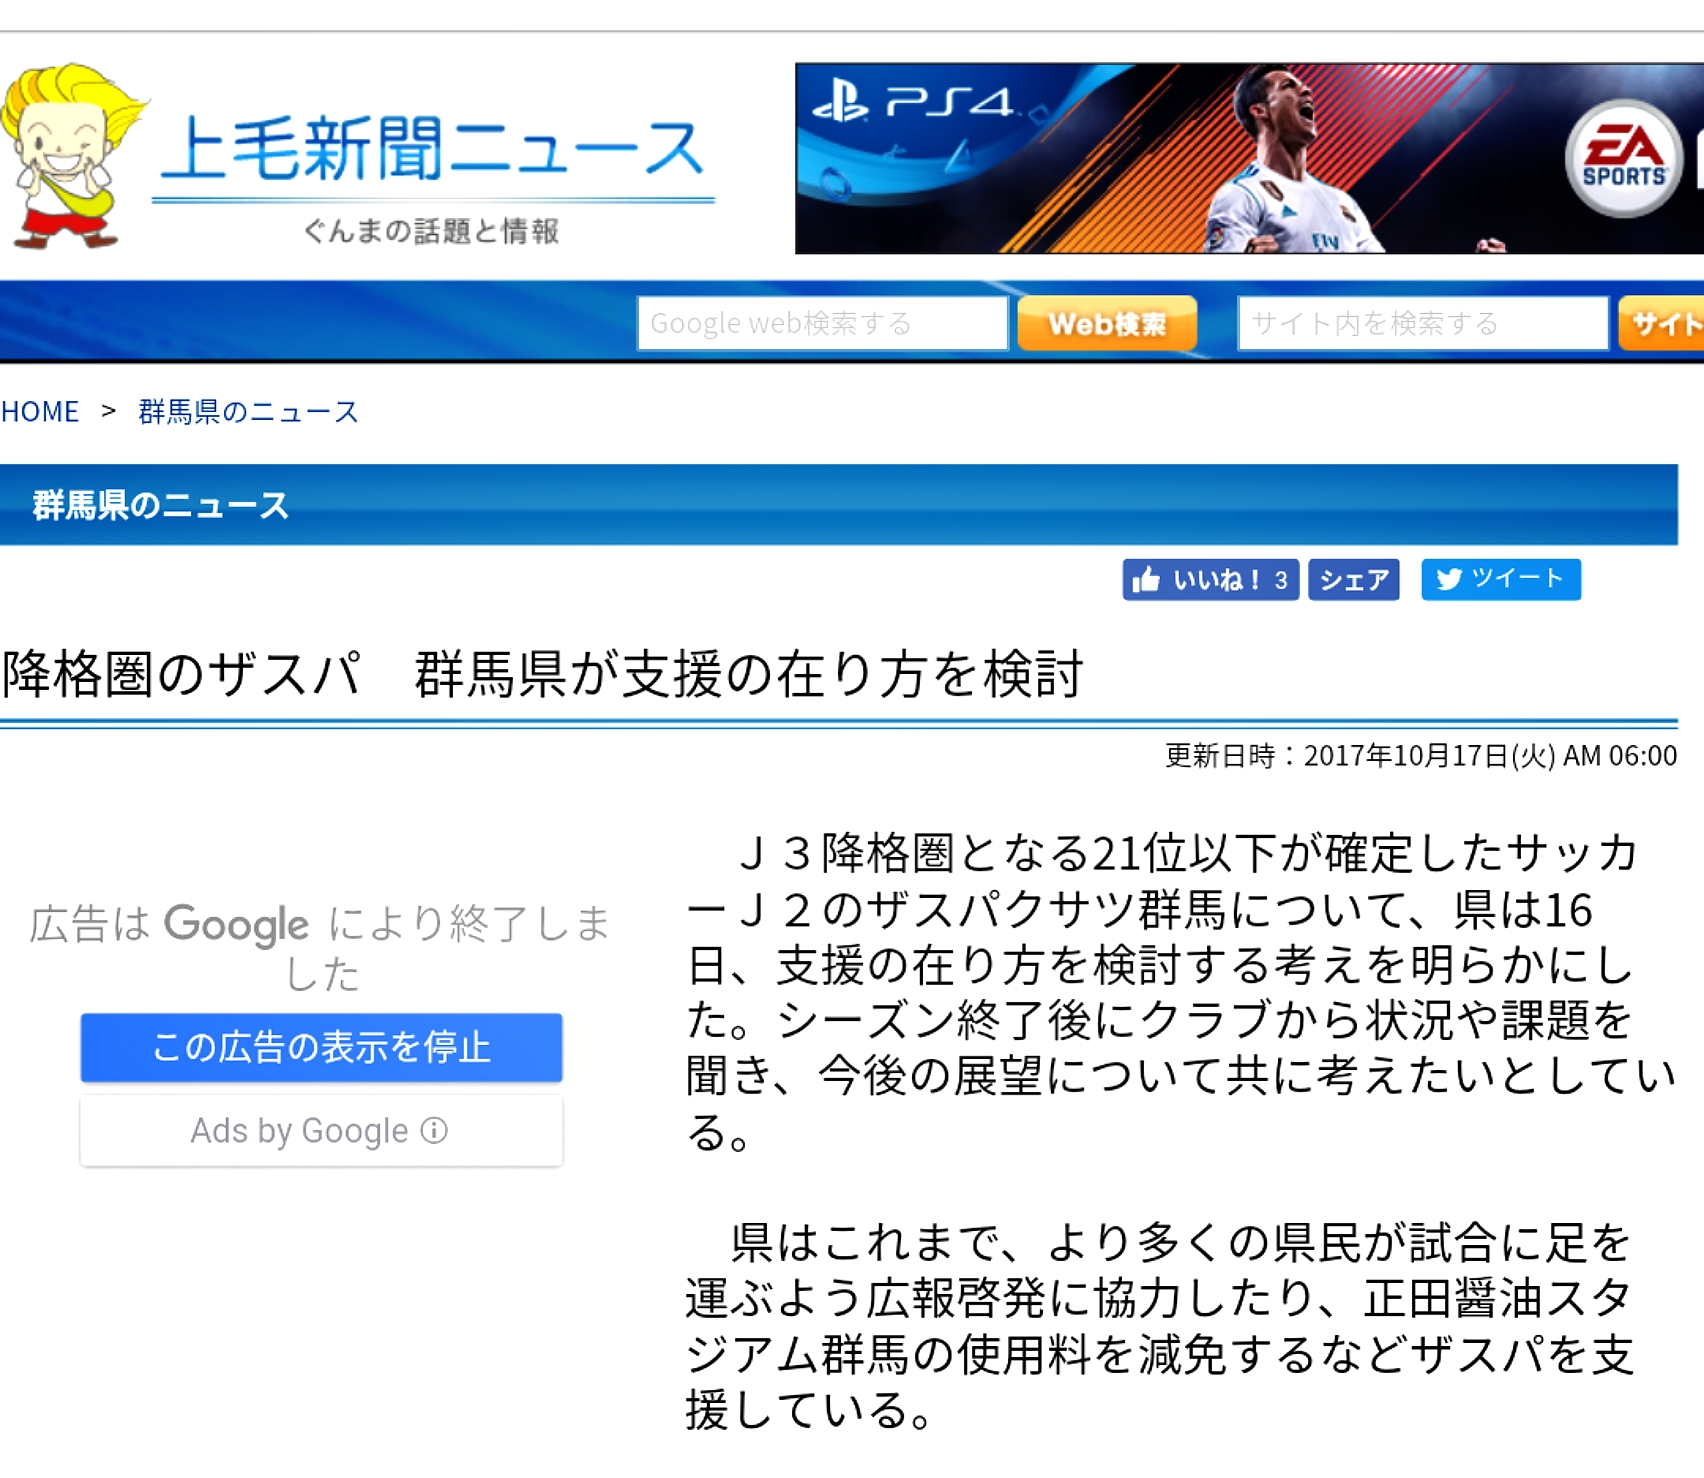Click the Twitter bird ツイート button

pos(1500,580)
